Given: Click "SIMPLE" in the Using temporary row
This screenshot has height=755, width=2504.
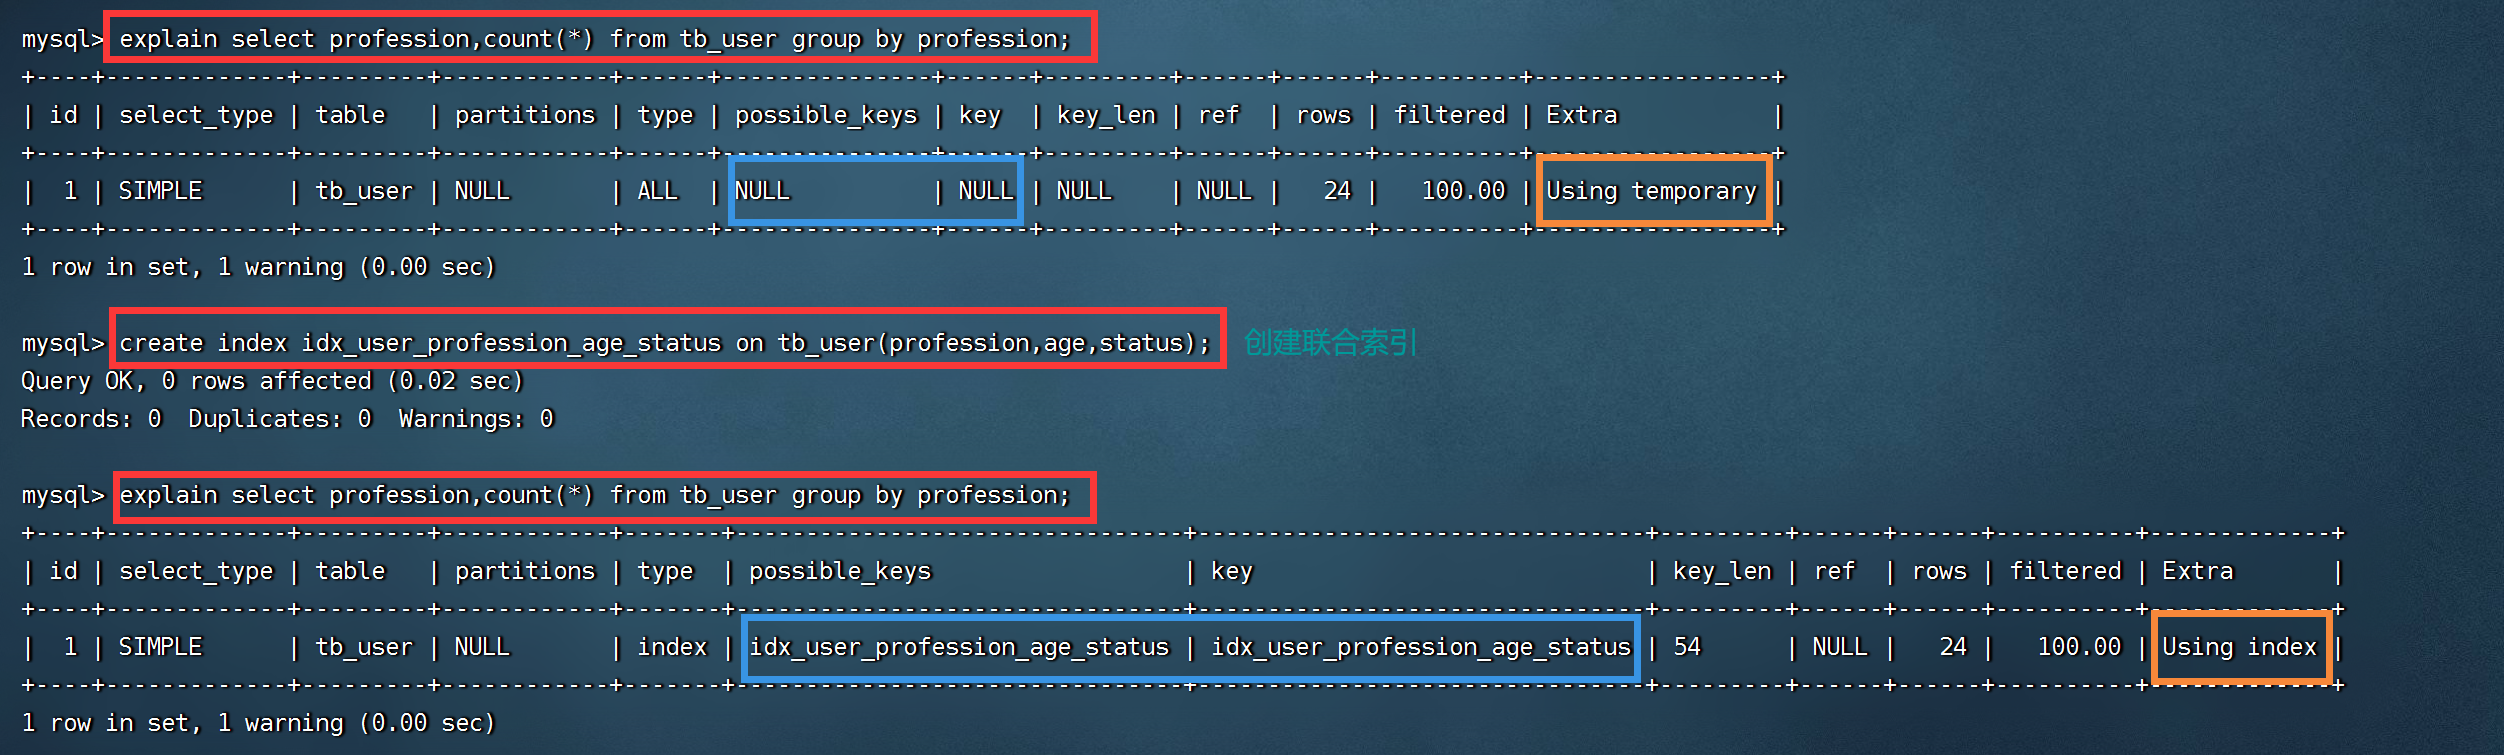Looking at the screenshot, I should tap(160, 191).
